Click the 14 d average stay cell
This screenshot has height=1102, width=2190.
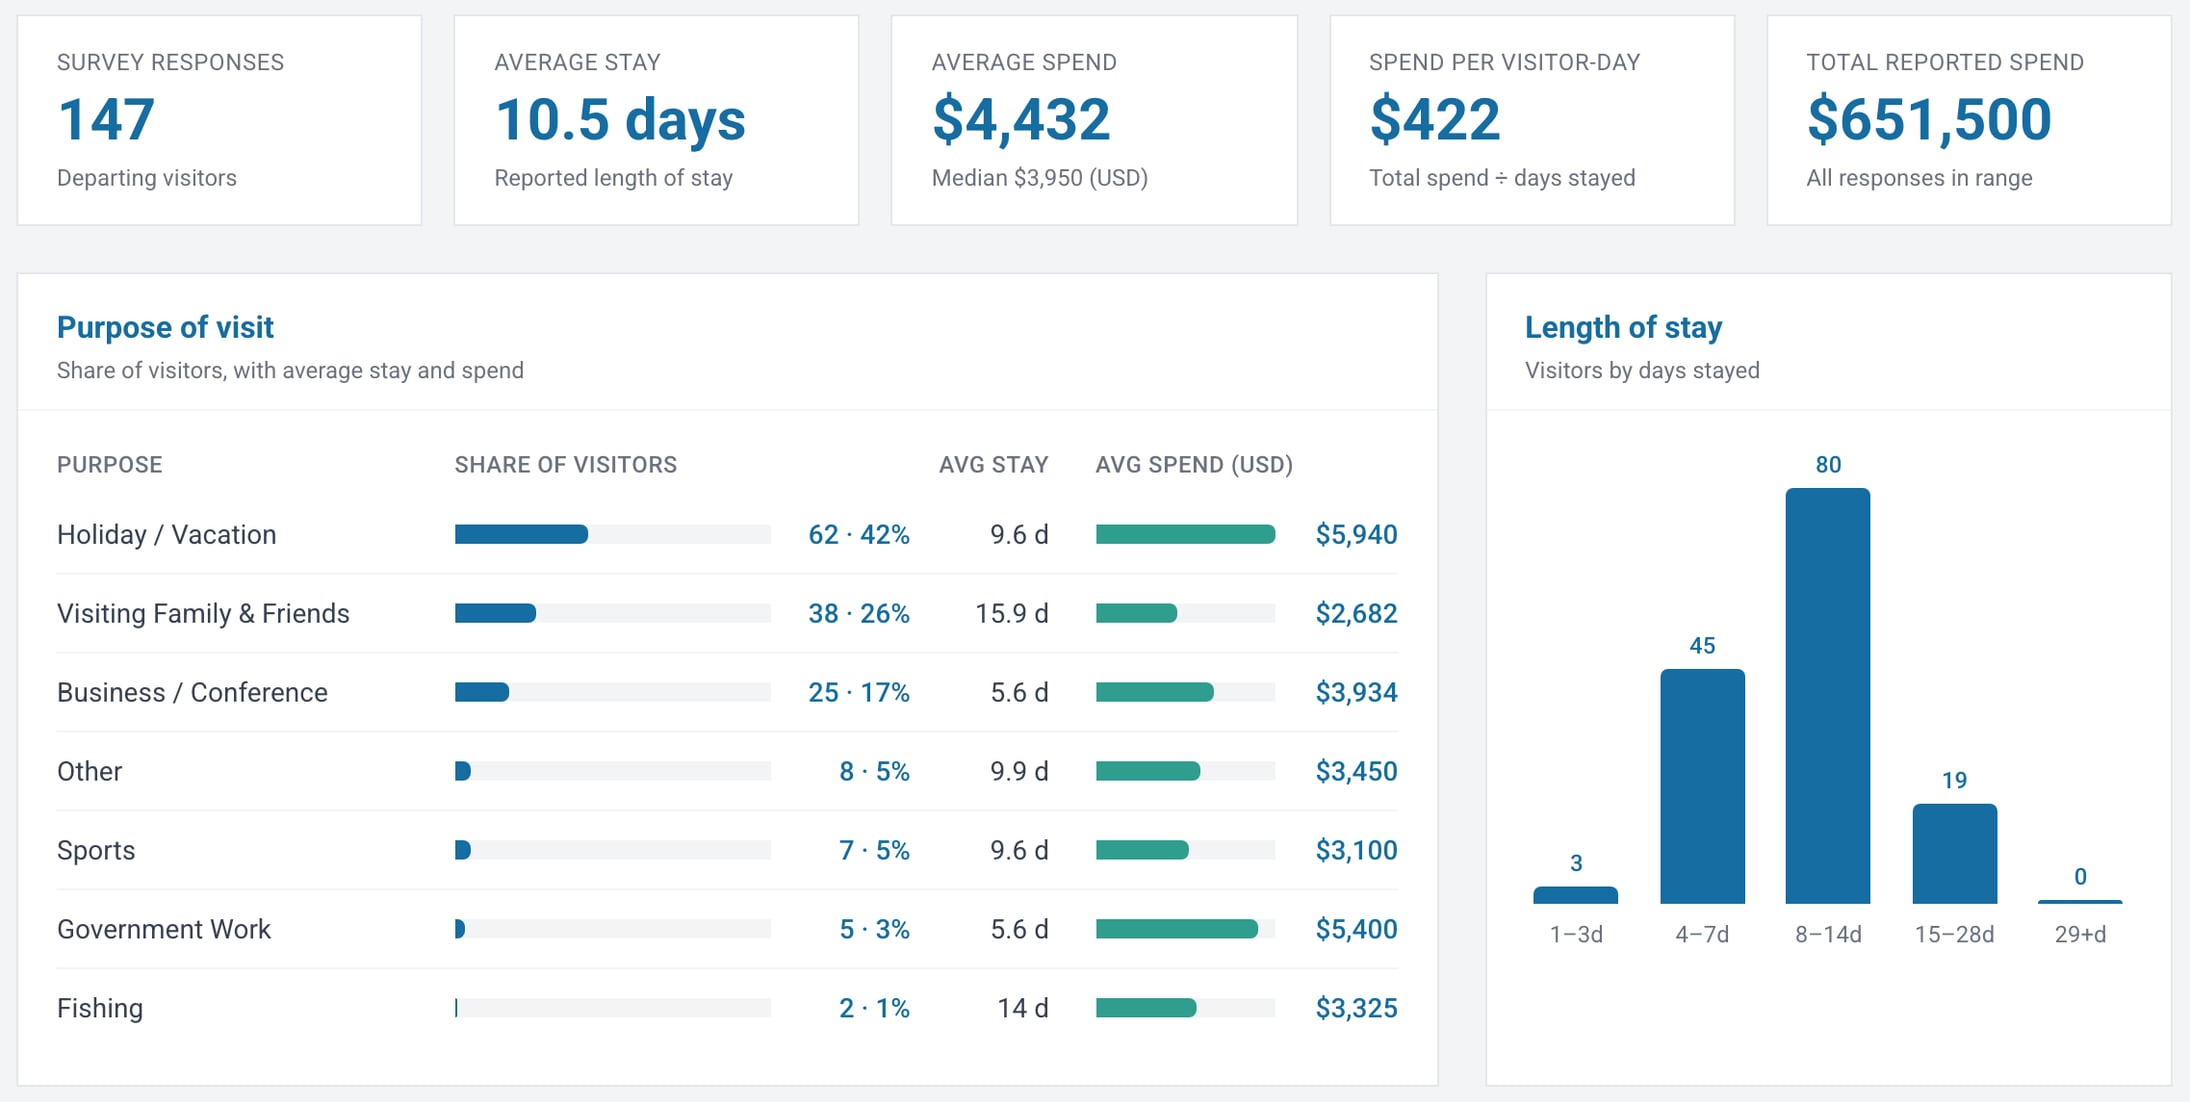(x=1023, y=1009)
